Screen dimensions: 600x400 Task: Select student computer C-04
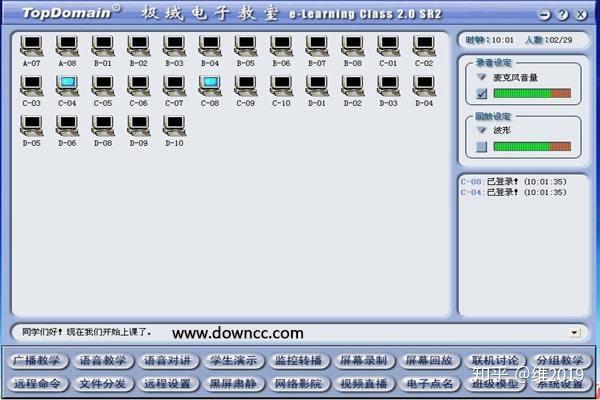click(67, 91)
